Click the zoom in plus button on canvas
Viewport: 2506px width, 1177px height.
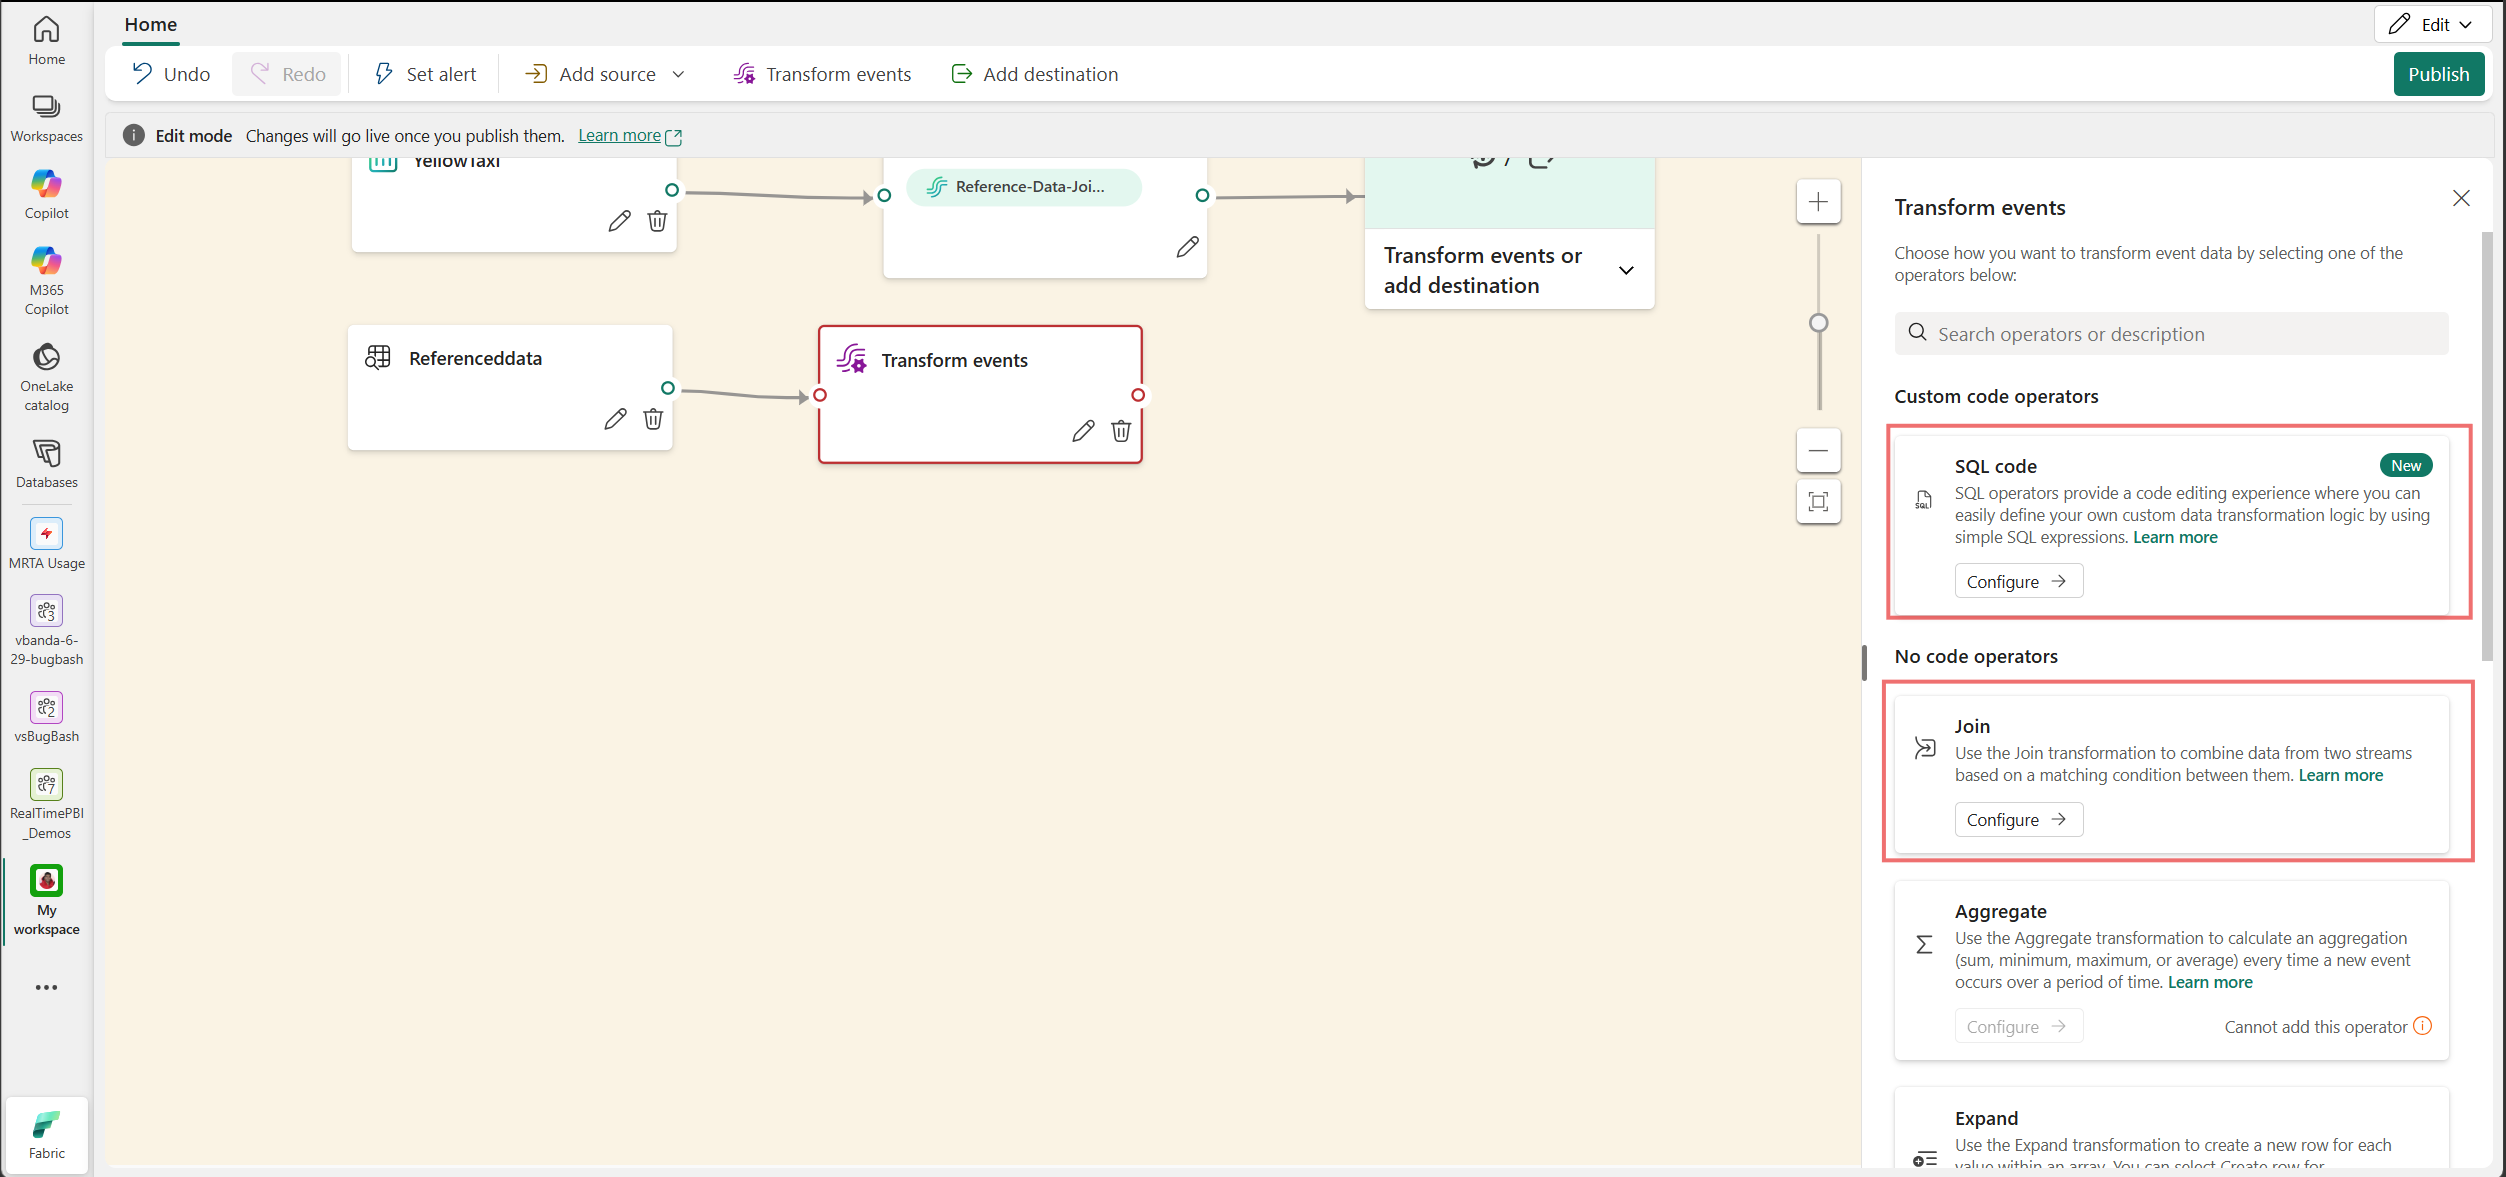(x=1818, y=202)
